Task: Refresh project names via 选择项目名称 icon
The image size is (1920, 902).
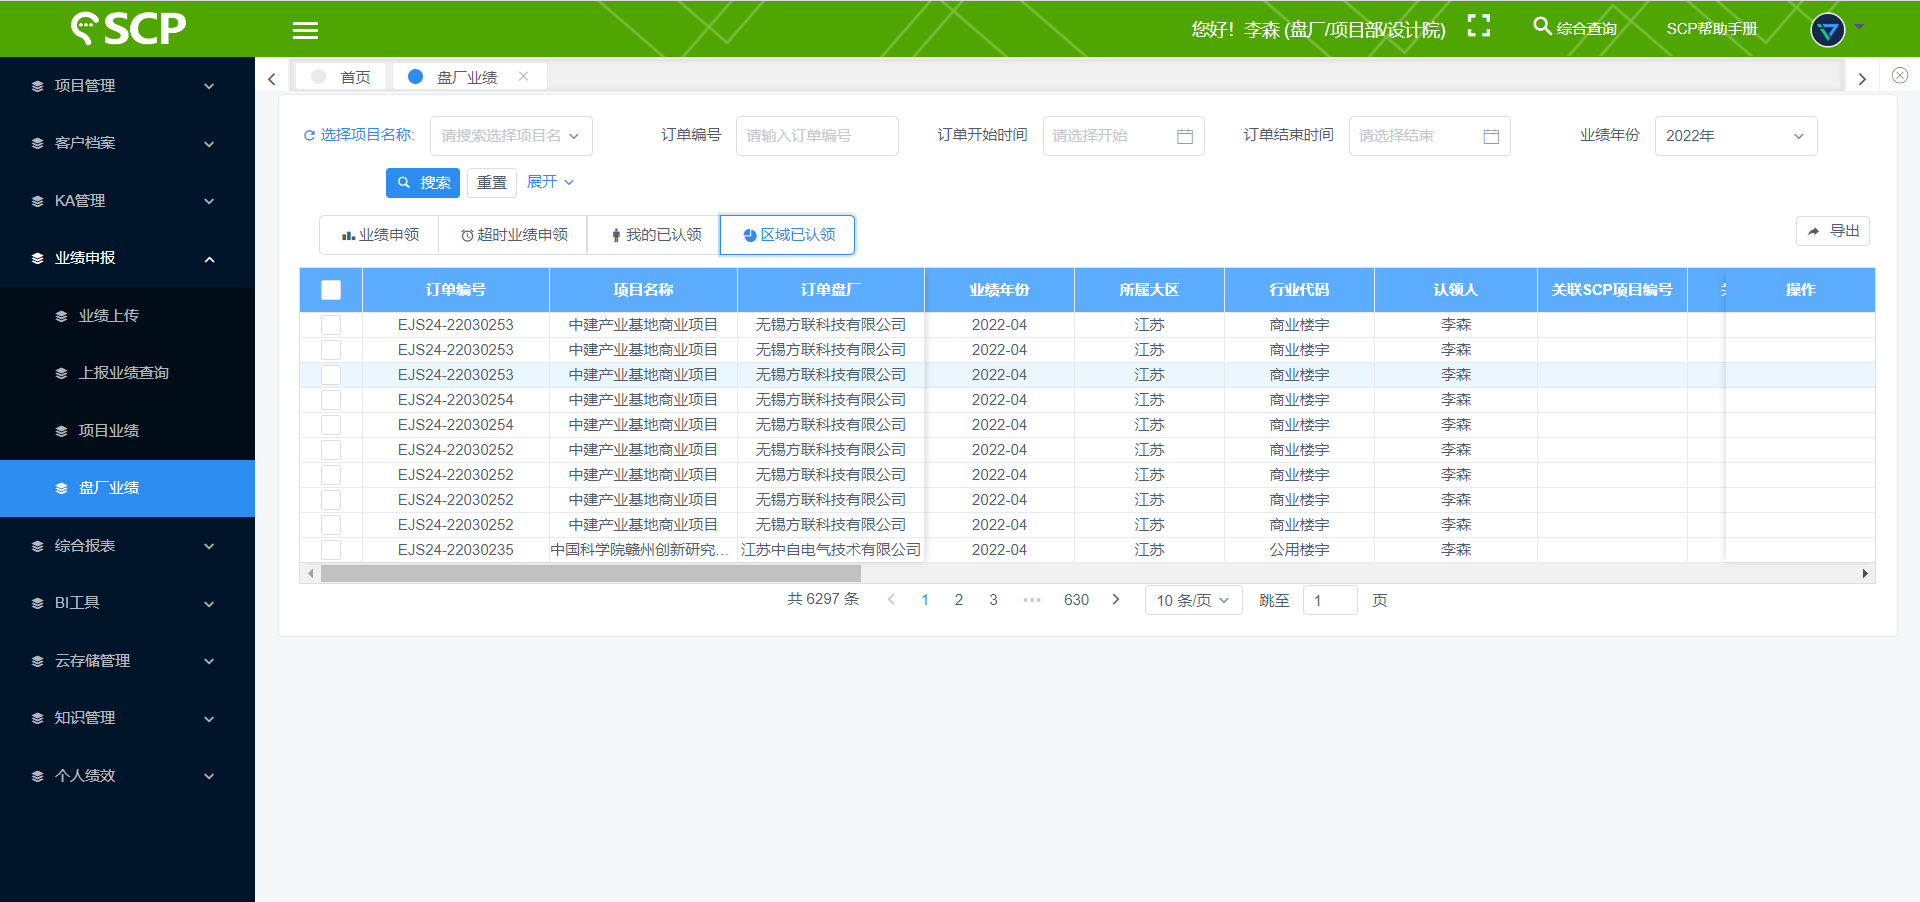Action: (x=309, y=135)
